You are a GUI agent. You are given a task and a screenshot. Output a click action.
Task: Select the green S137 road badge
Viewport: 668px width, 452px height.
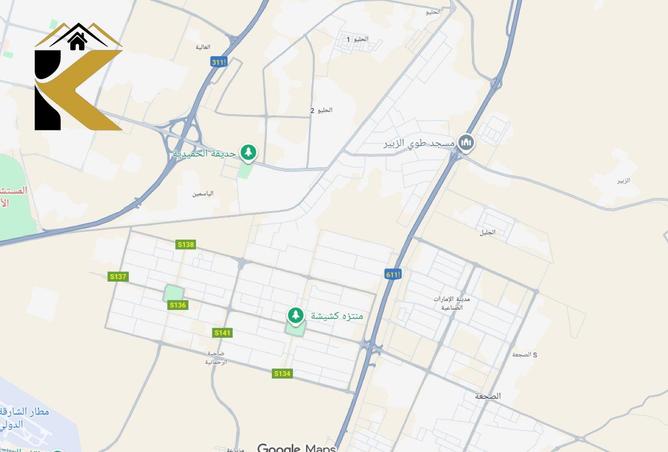pyautogui.click(x=118, y=277)
